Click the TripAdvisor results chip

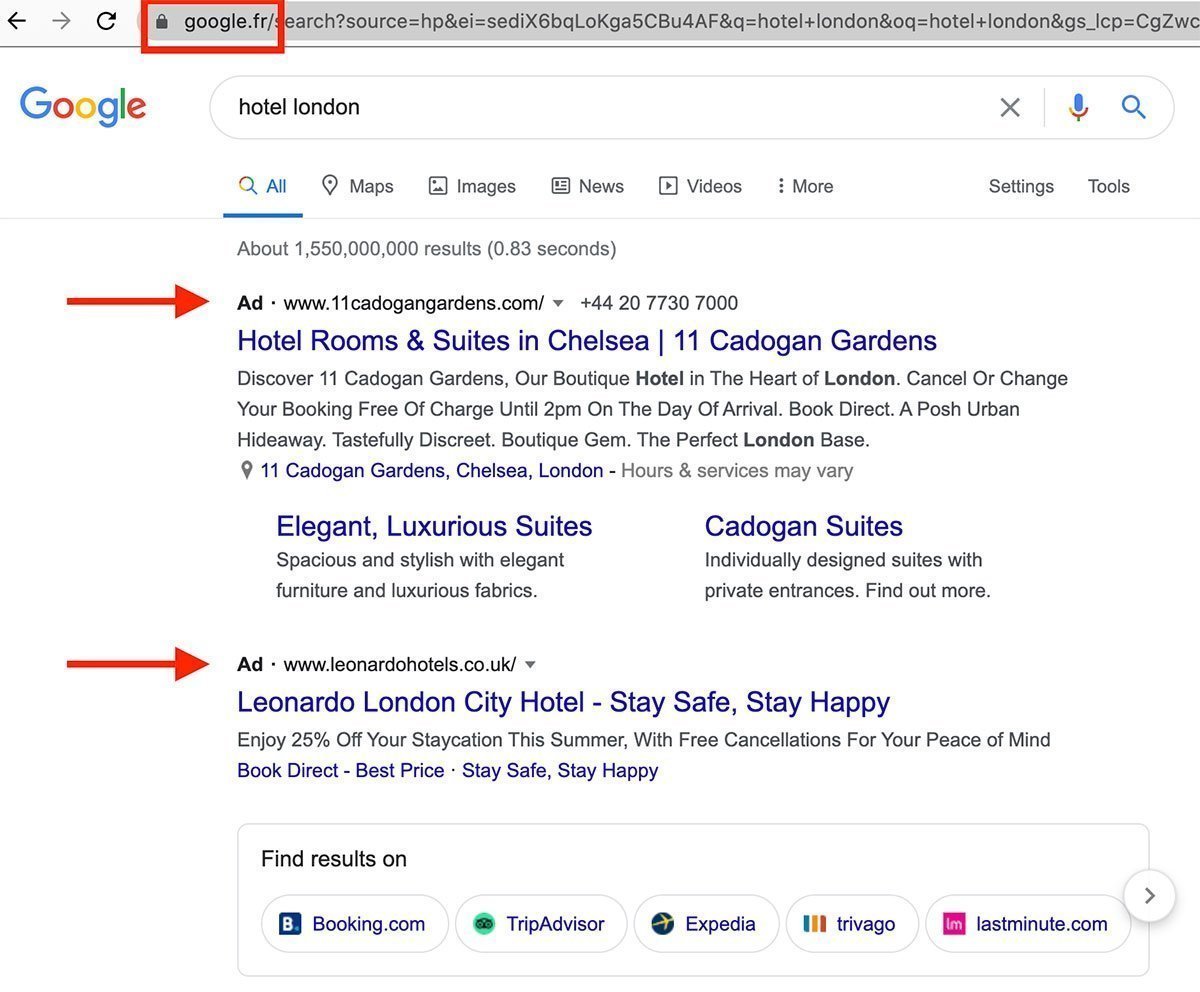(x=541, y=924)
